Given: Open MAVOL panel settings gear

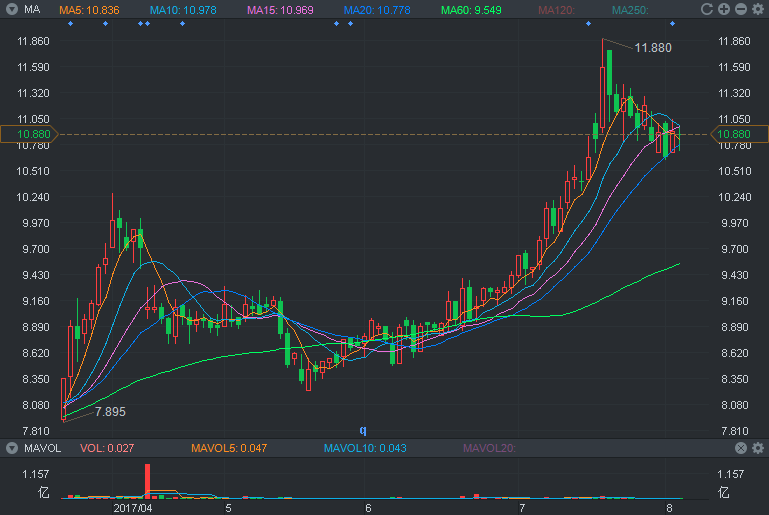Looking at the screenshot, I should pyautogui.click(x=758, y=447).
